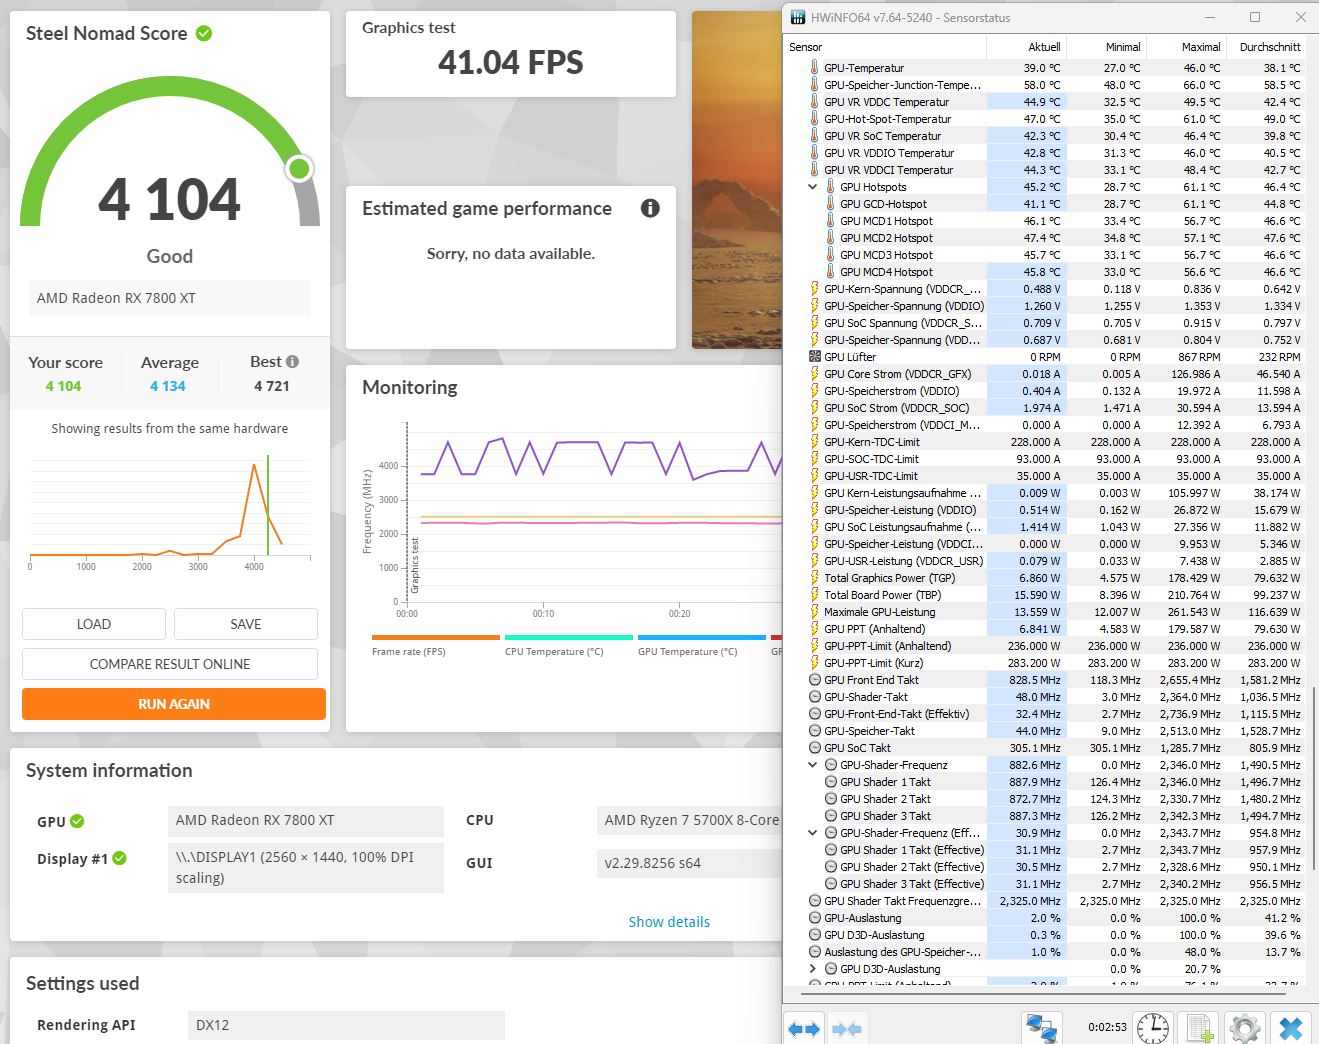
Task: Click the start logging document icon
Action: pyautogui.click(x=1199, y=1028)
